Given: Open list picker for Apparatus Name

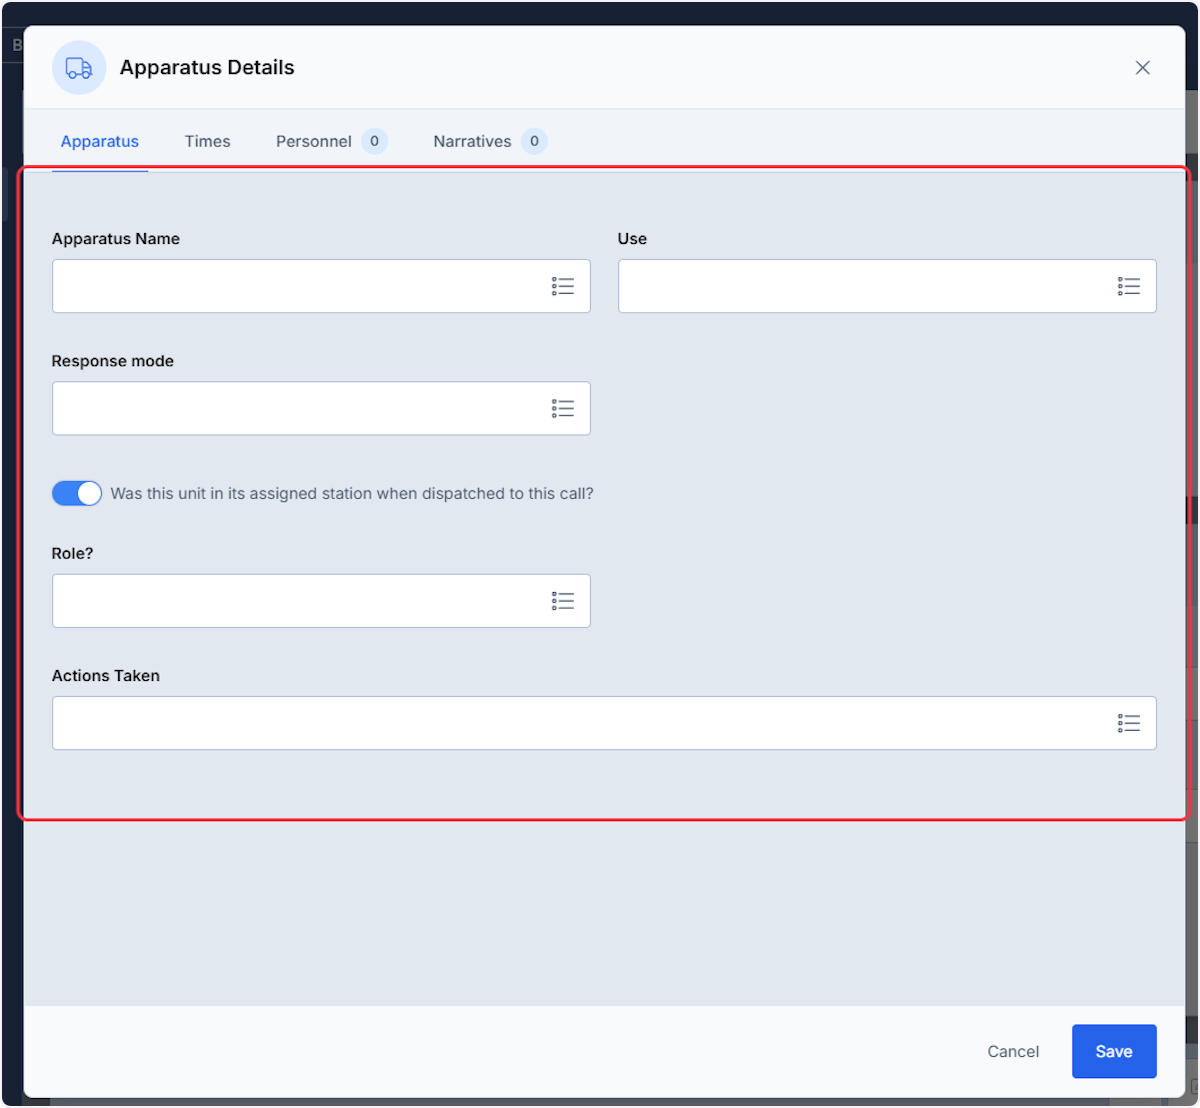Looking at the screenshot, I should coord(563,287).
